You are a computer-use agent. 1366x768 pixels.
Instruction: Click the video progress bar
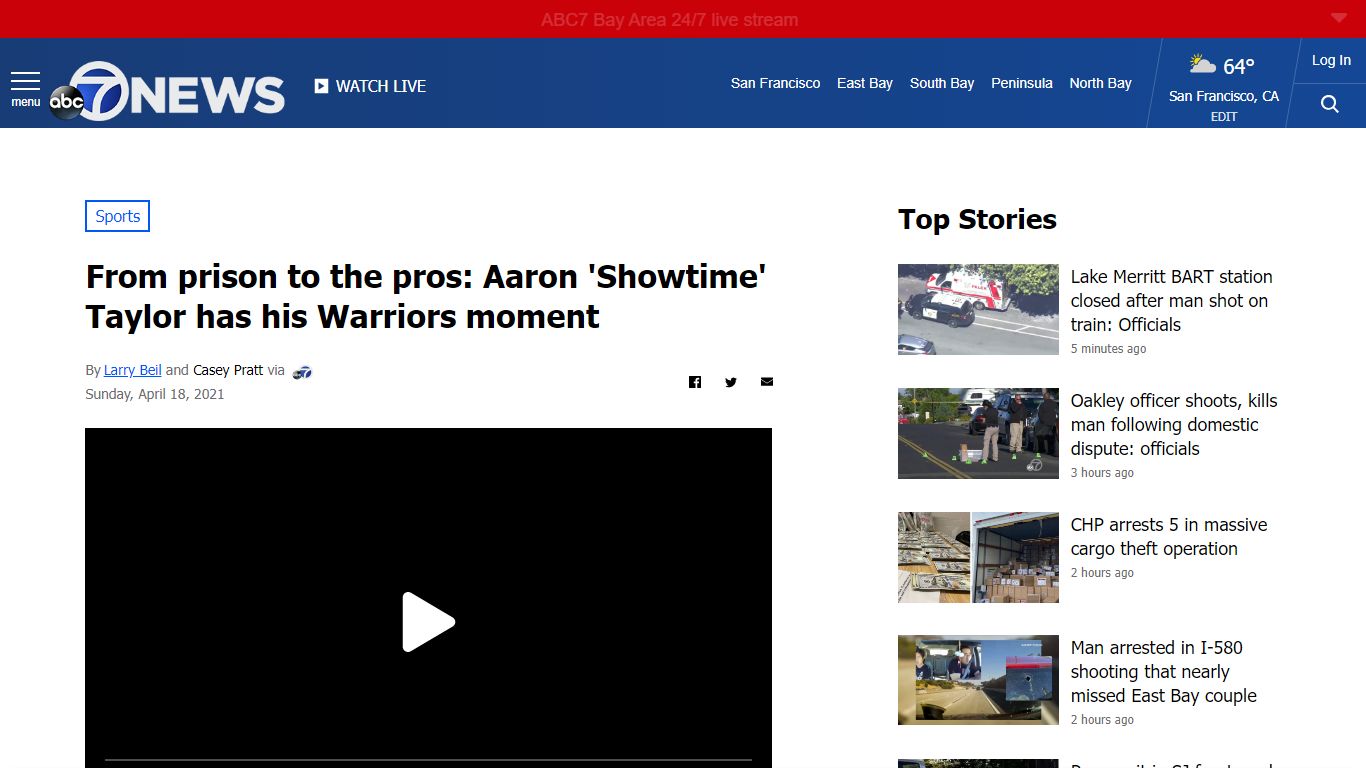(428, 760)
